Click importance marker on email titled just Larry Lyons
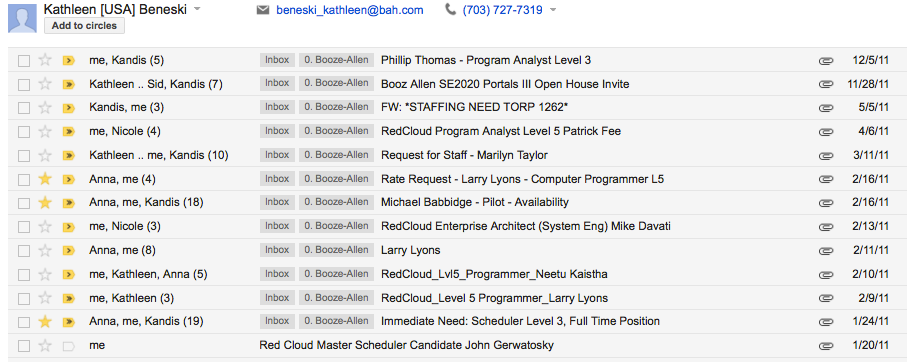This screenshot has height=362, width=907. click(69, 250)
